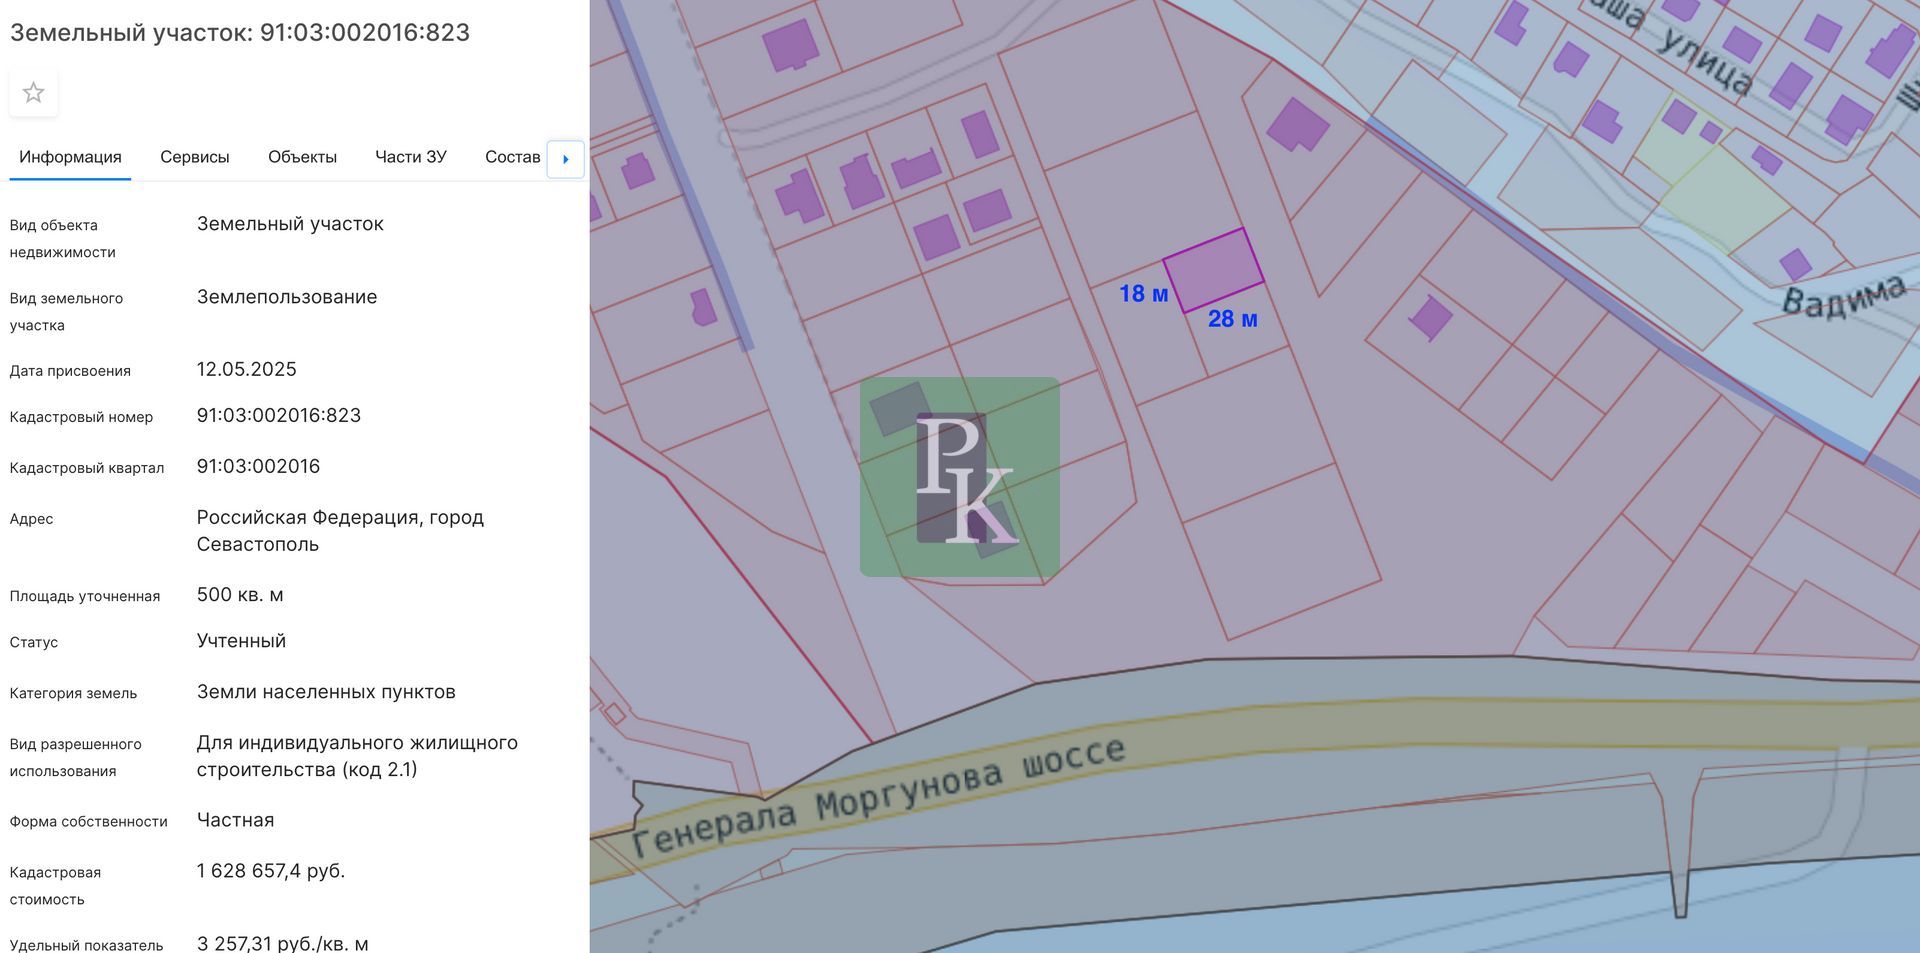Click the Генерала Моргунова шоссе road label
This screenshot has width=1920, height=953.
[x=880, y=796]
